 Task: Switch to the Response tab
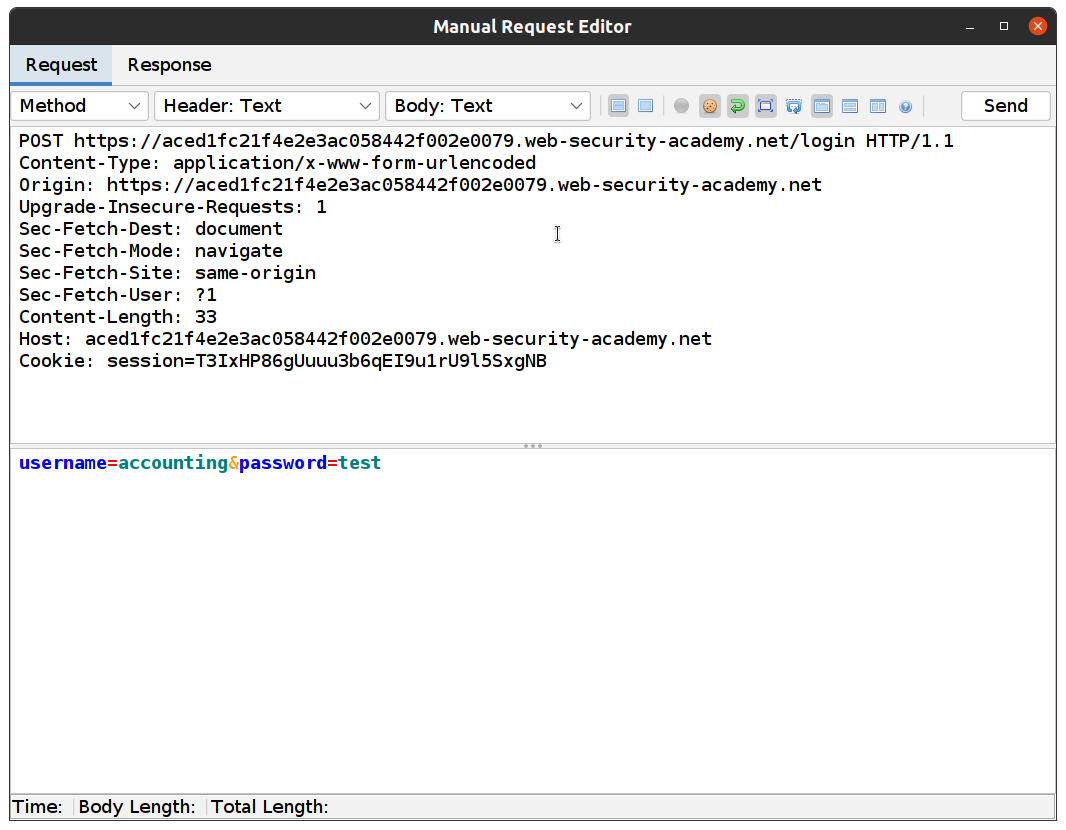point(169,65)
